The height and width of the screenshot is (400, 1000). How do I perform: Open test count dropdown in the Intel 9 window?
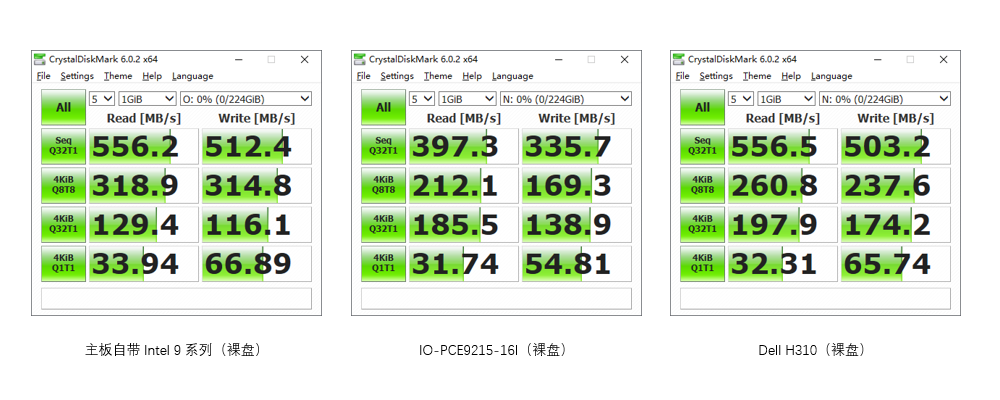click(101, 99)
